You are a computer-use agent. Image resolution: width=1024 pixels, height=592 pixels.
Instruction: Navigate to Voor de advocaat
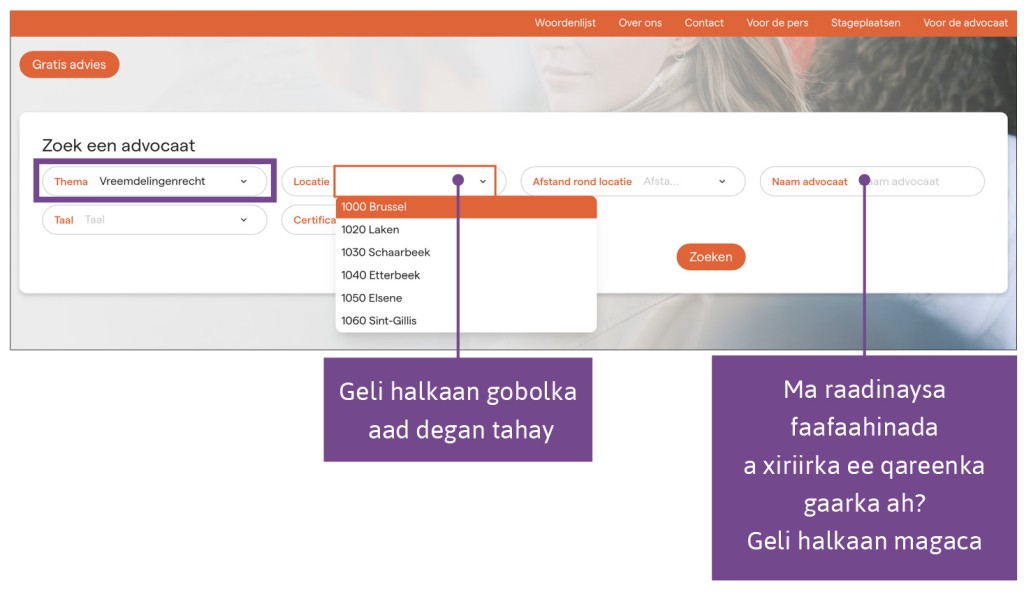(964, 22)
